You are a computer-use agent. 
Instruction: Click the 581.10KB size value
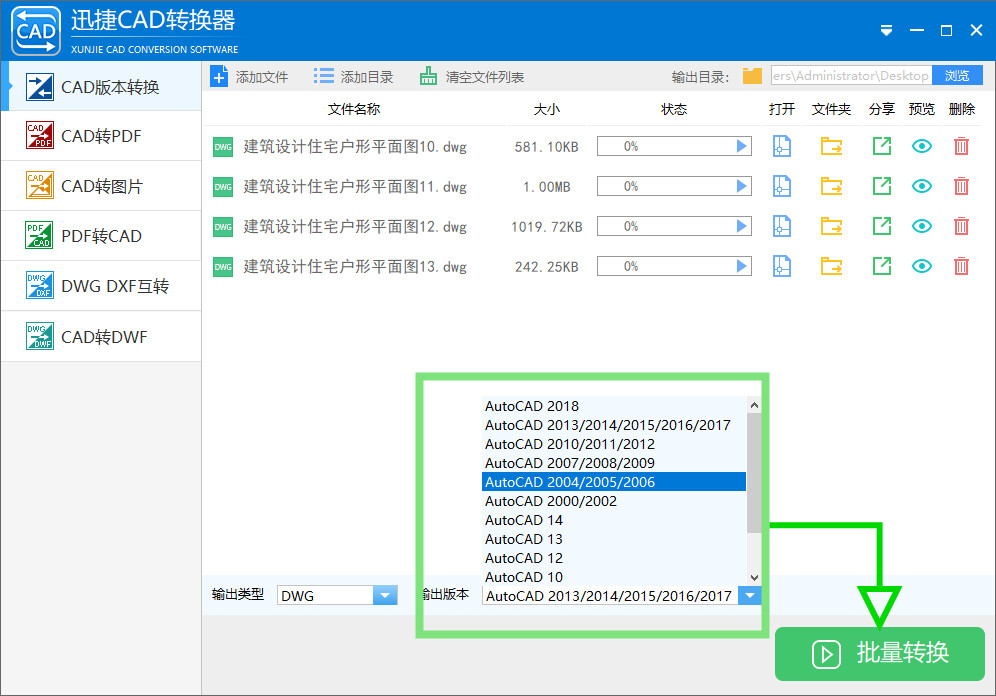click(x=546, y=147)
